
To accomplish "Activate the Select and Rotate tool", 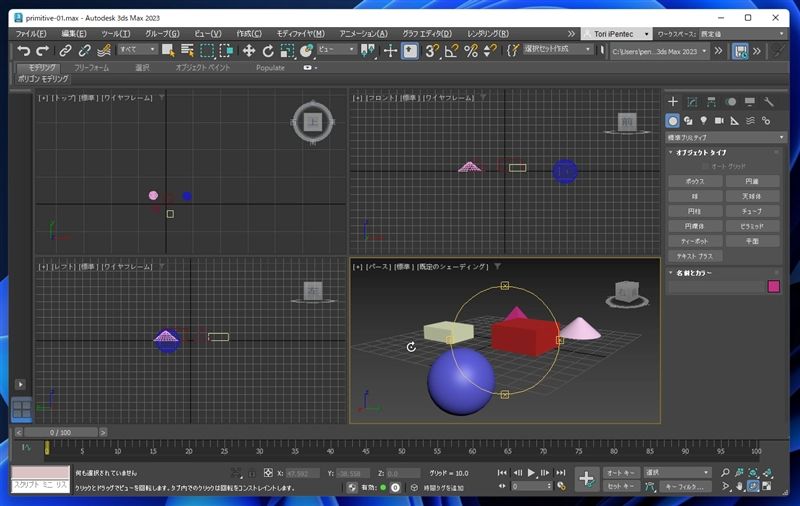I will pos(268,50).
